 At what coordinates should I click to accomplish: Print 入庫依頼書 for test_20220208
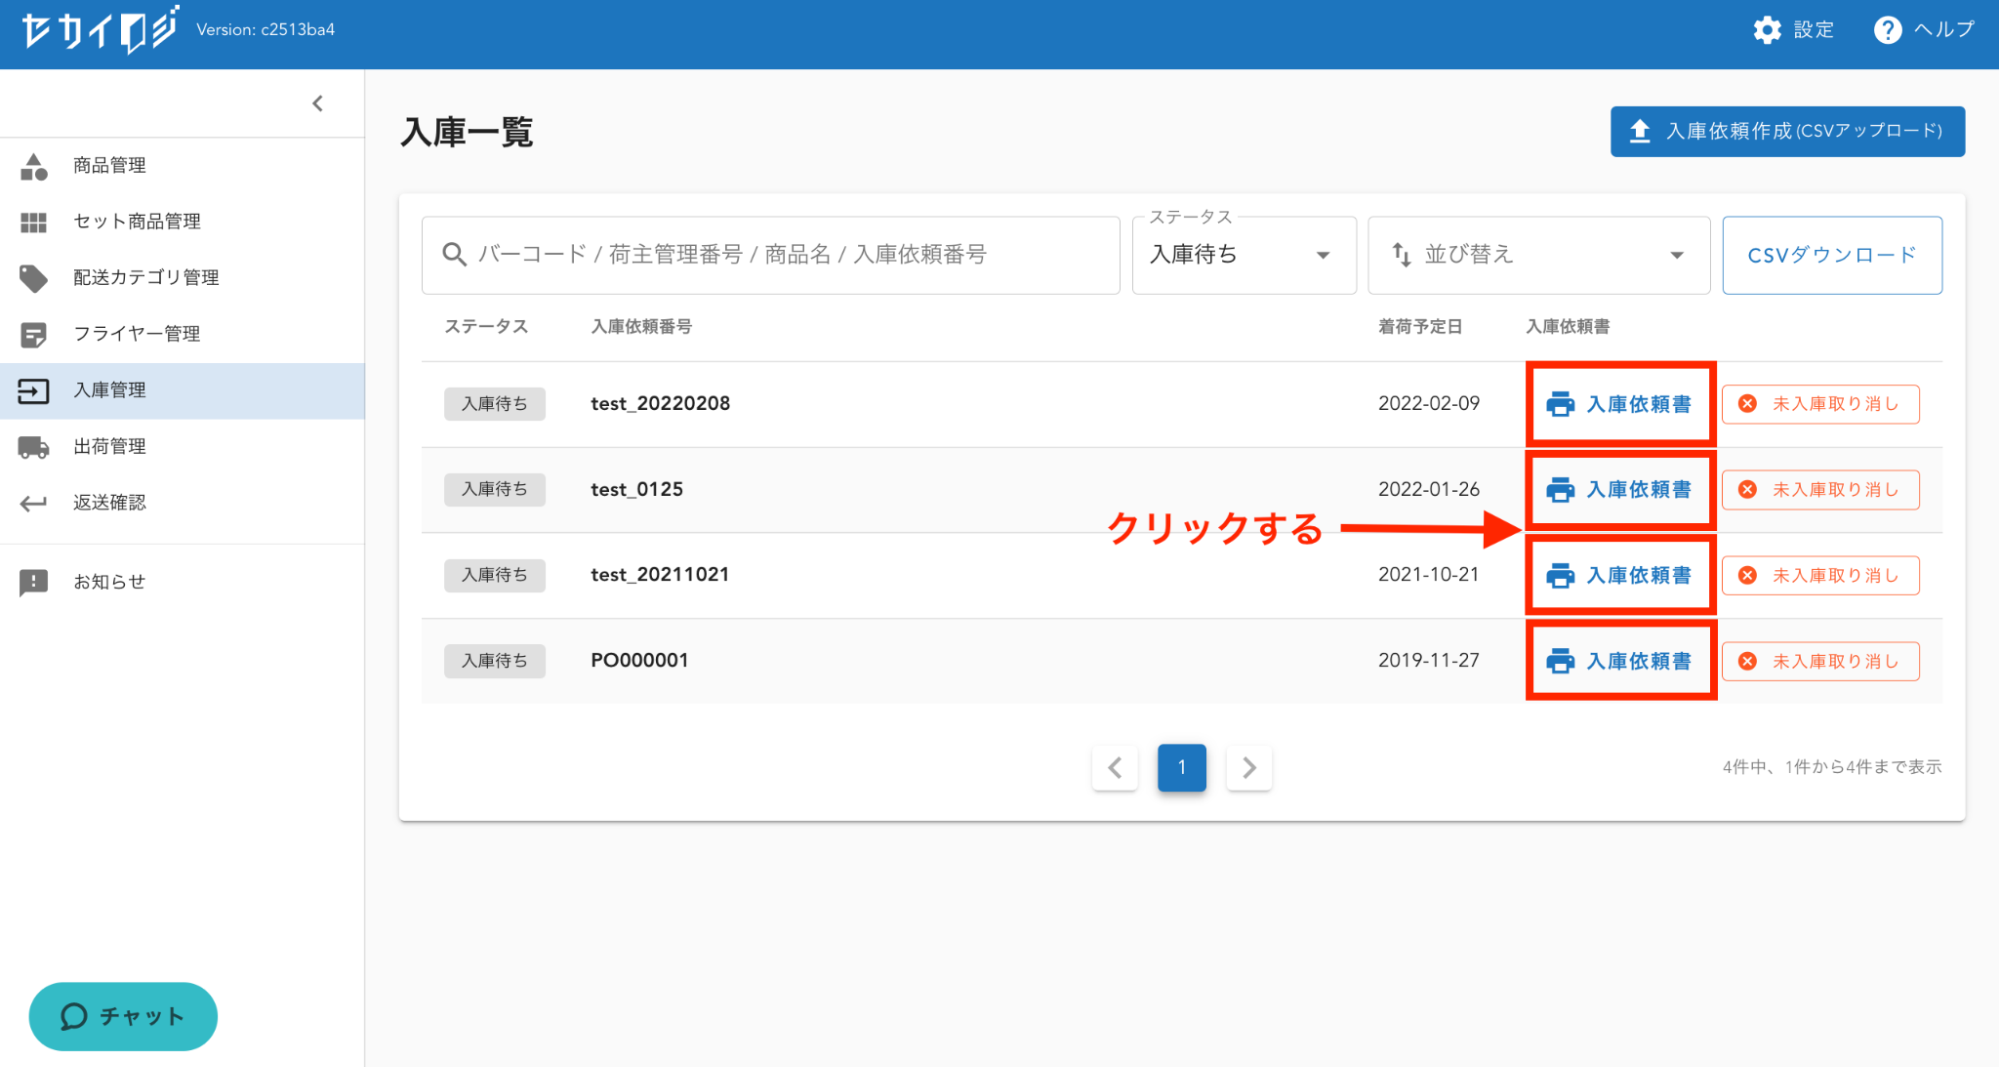pyautogui.click(x=1620, y=404)
